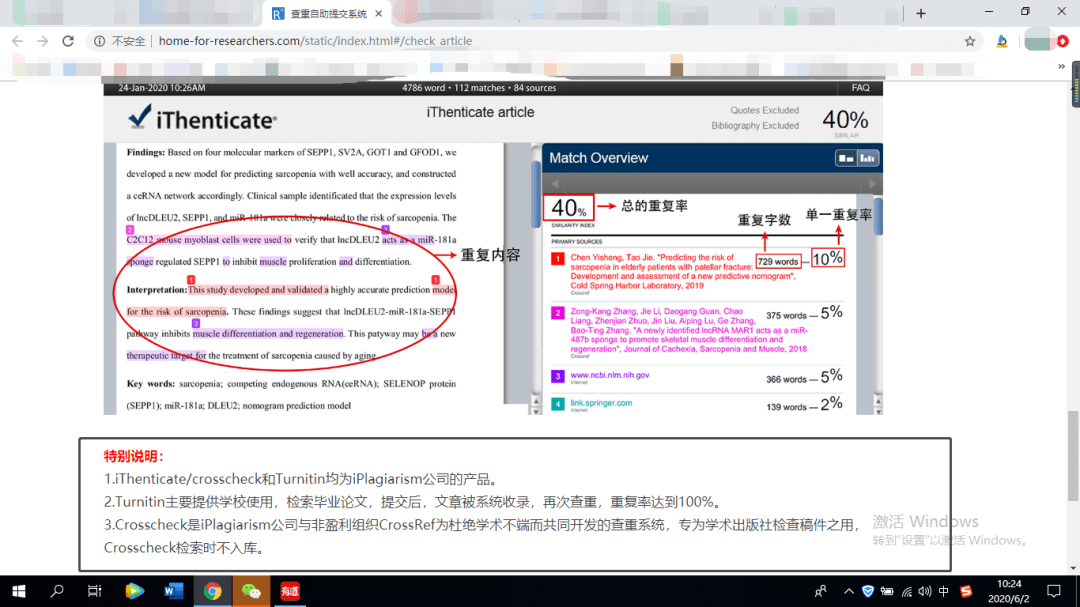The height and width of the screenshot is (607, 1080).
Task: Go back using the browser back arrow
Action: (x=17, y=41)
